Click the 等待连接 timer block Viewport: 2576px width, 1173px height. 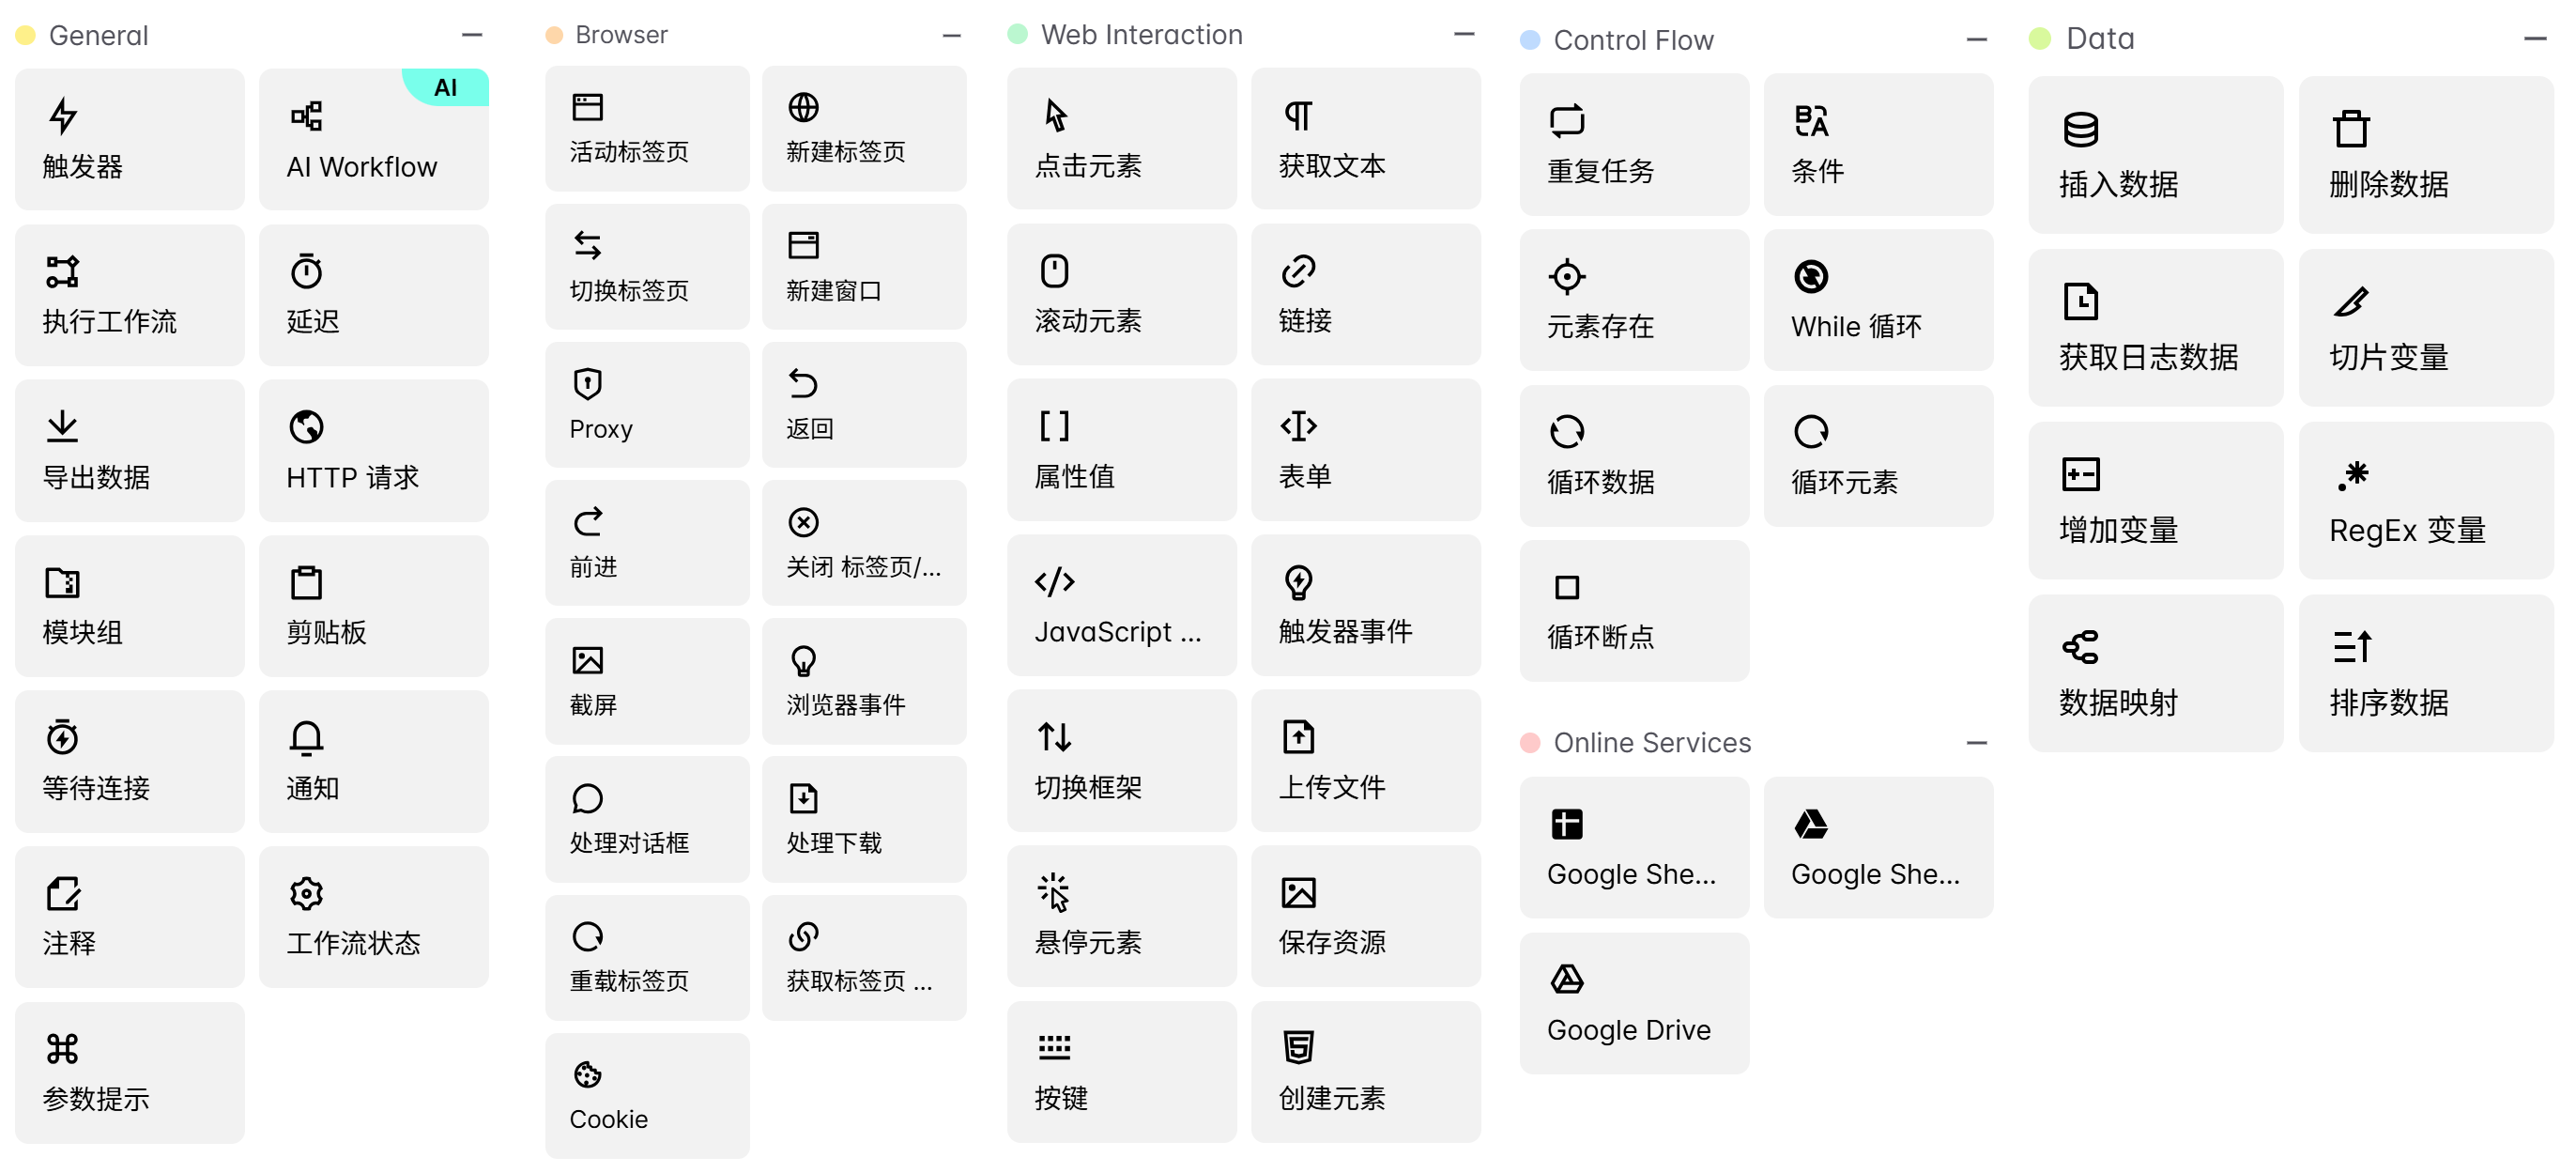coord(129,762)
